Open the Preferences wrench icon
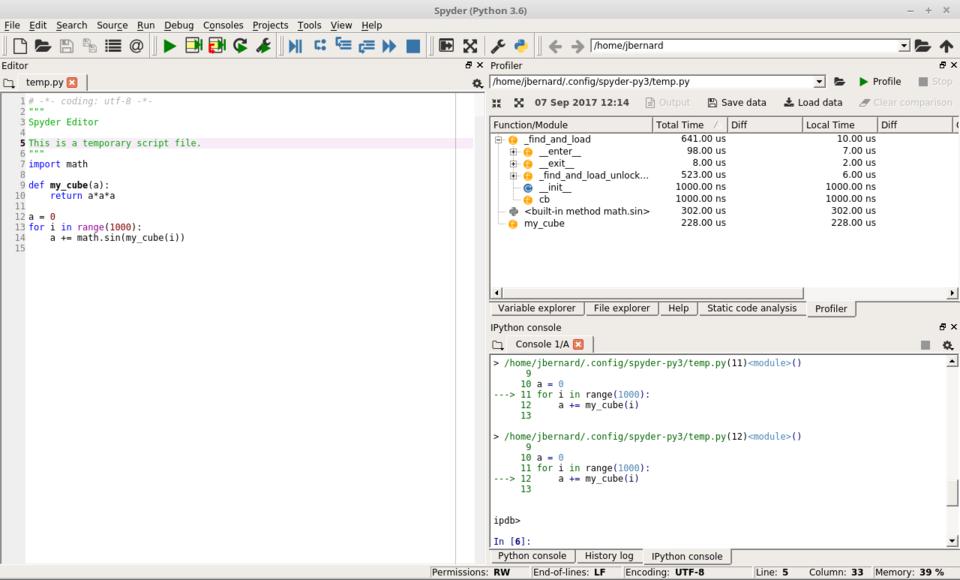This screenshot has width=960, height=580. click(x=498, y=46)
